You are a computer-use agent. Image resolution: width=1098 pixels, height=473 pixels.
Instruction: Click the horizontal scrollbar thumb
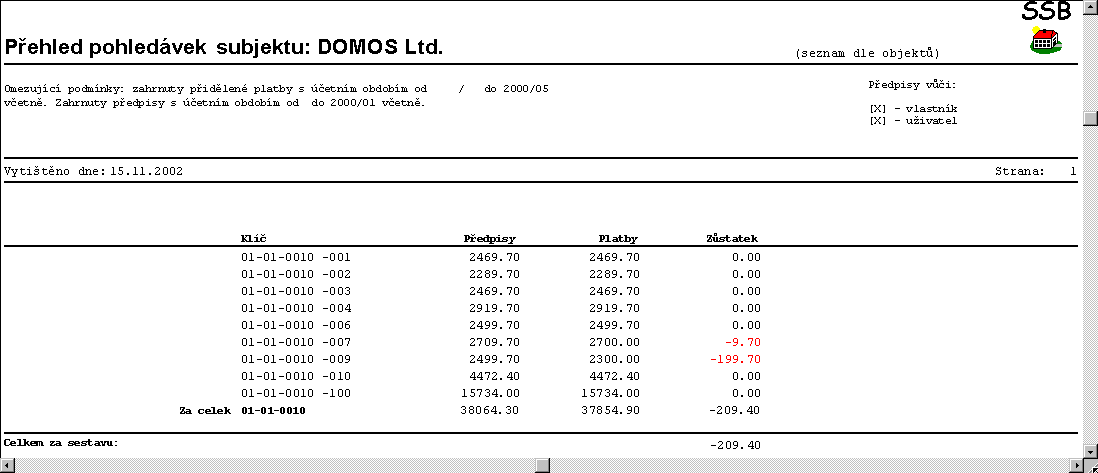coord(542,465)
